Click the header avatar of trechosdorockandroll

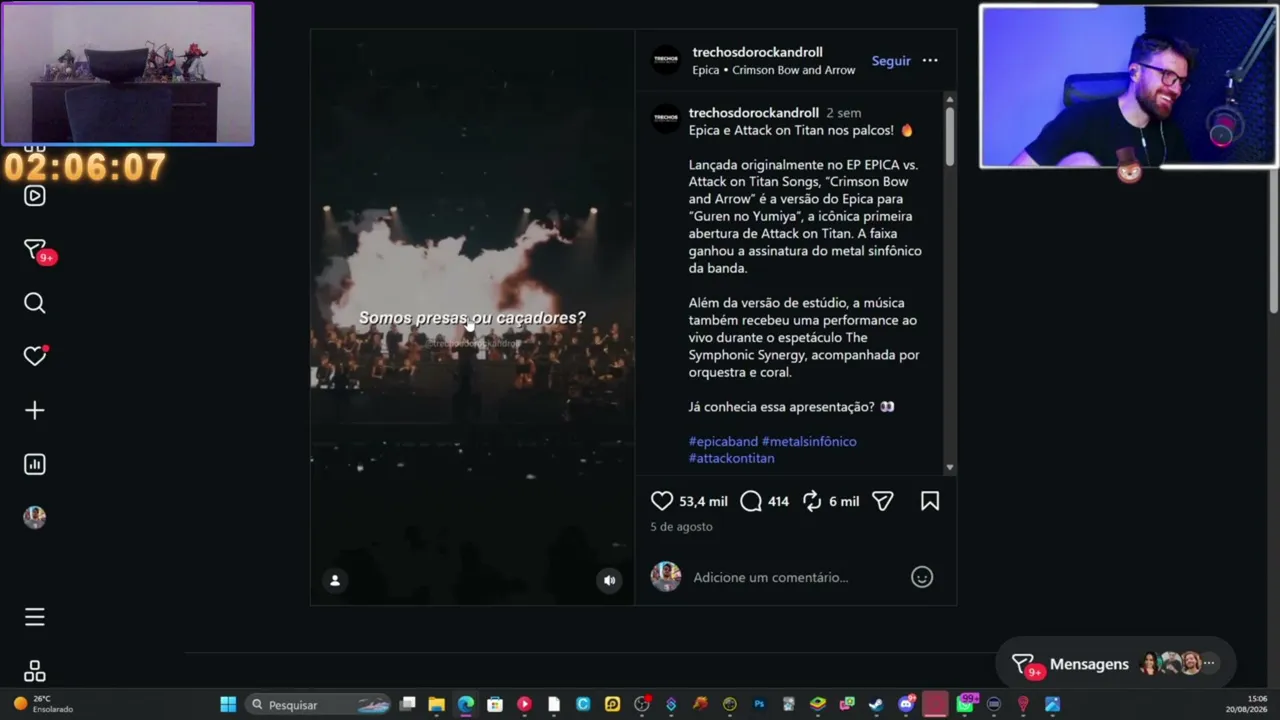[x=666, y=60]
